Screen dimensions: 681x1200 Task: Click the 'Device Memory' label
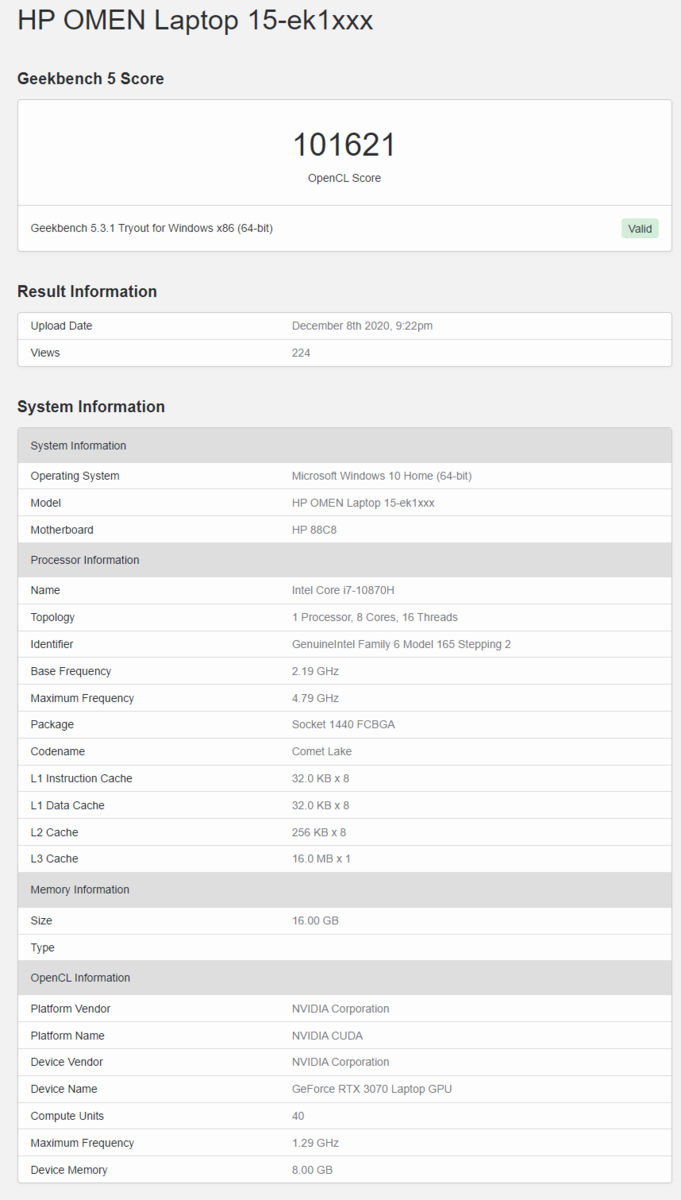pos(69,1170)
